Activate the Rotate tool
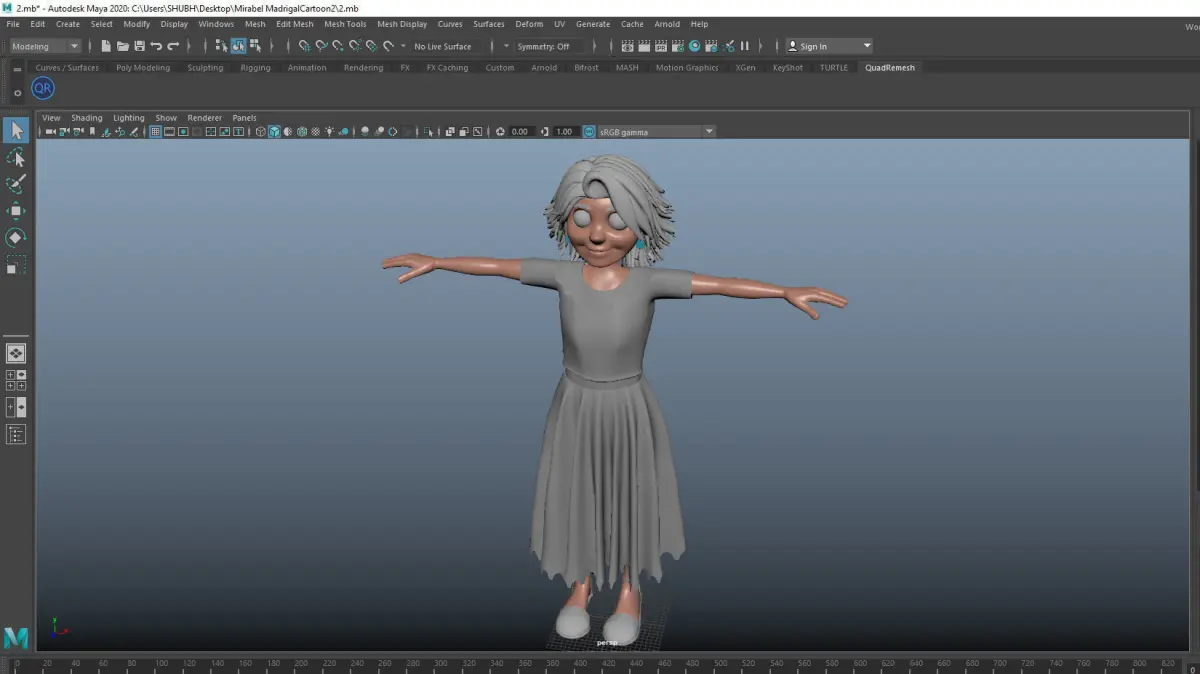 [16, 238]
